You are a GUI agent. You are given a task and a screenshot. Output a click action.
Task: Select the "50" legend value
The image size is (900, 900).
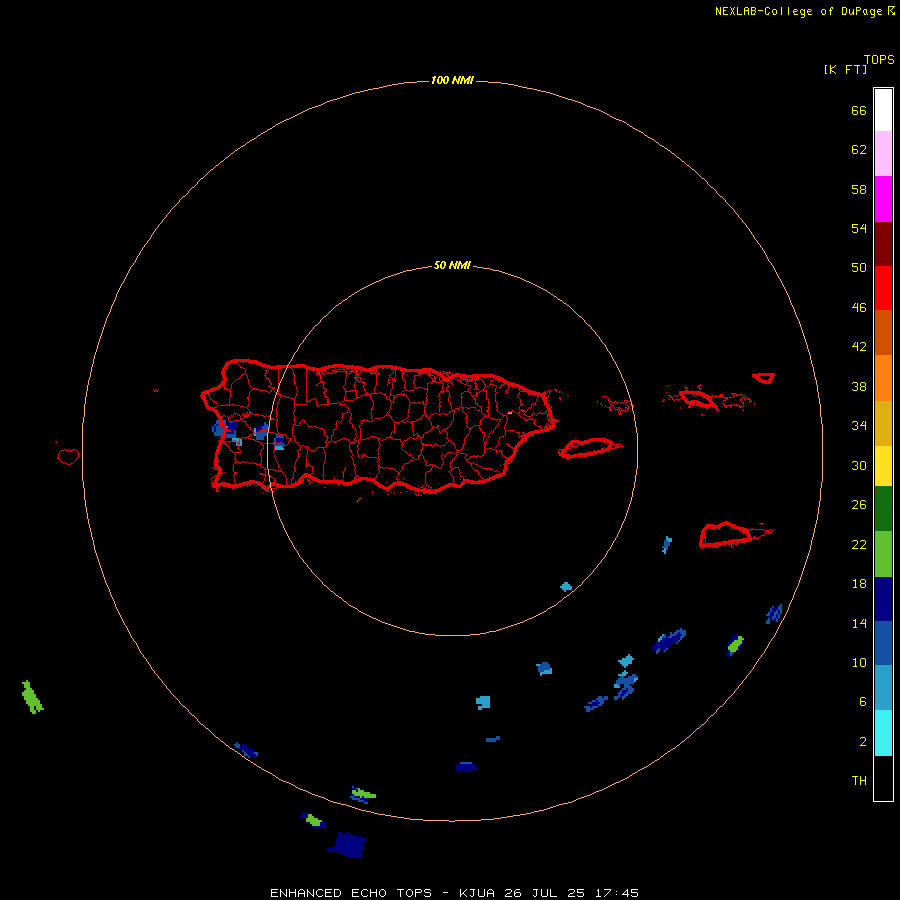(859, 268)
